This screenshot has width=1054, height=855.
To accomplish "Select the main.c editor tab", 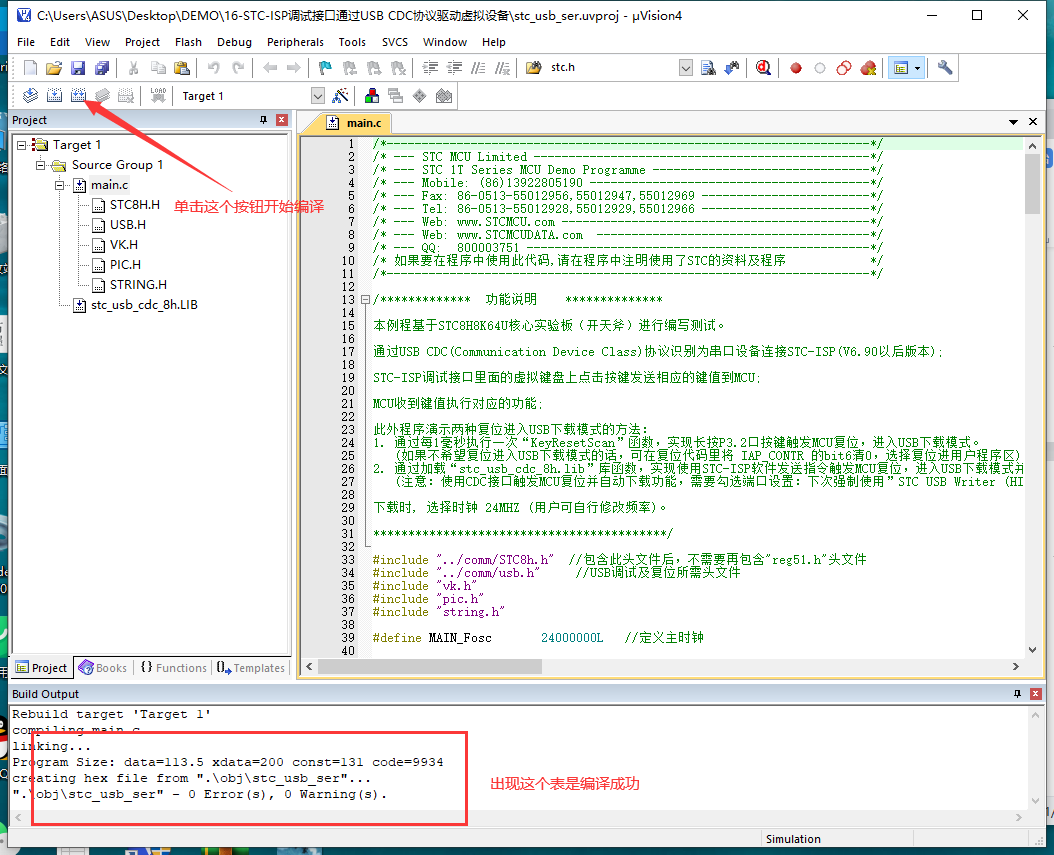I will (354, 123).
